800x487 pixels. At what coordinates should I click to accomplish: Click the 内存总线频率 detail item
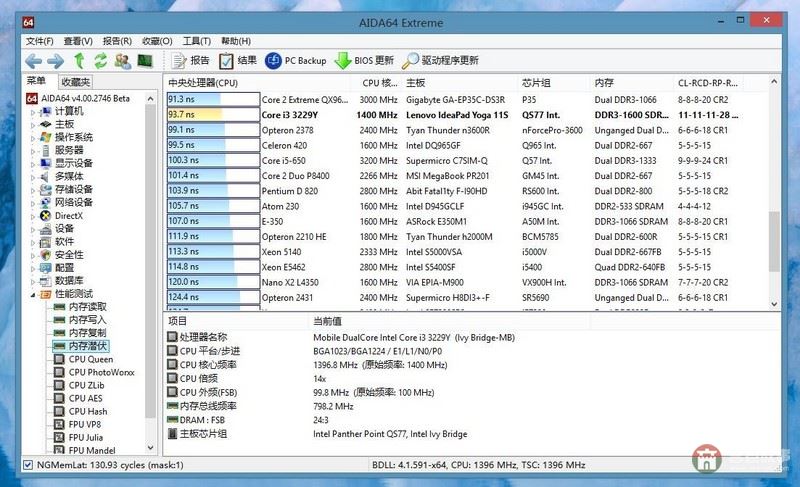pos(202,406)
